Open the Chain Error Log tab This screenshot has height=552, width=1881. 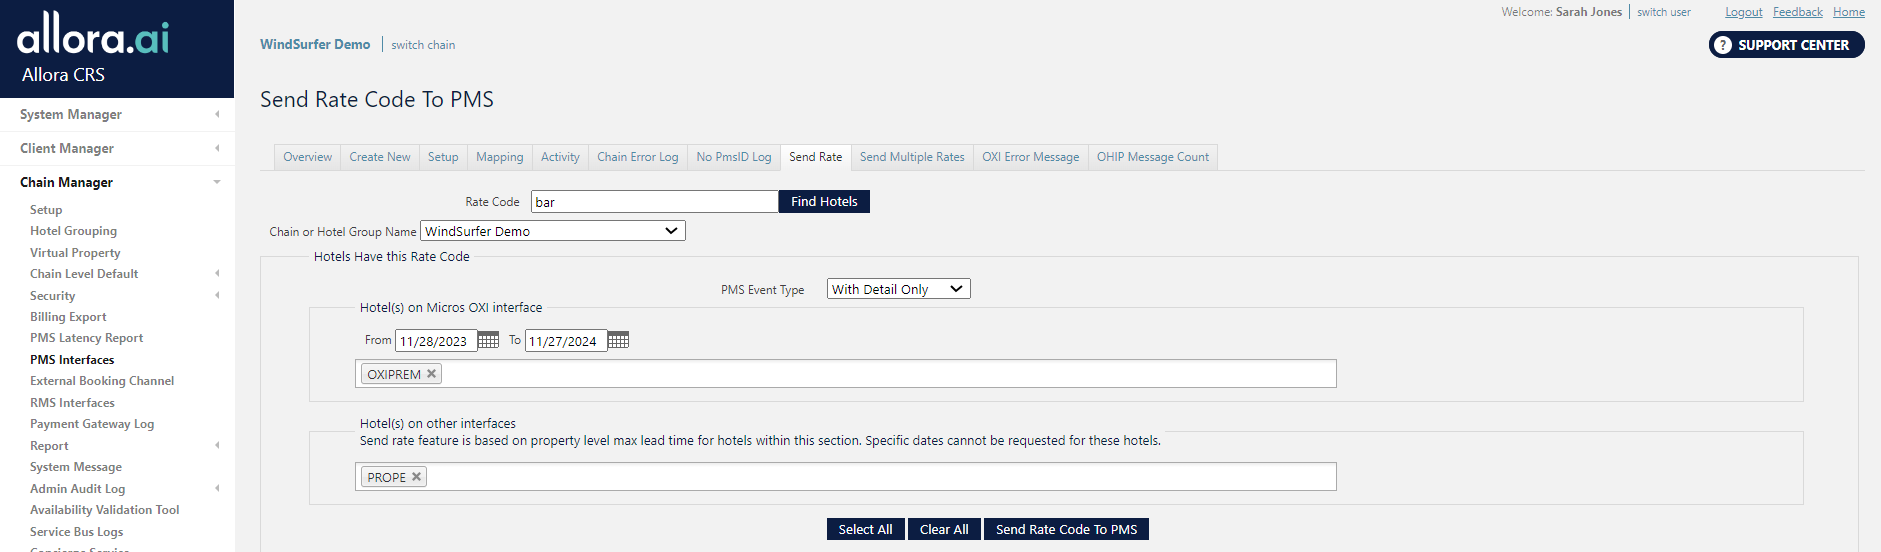638,157
